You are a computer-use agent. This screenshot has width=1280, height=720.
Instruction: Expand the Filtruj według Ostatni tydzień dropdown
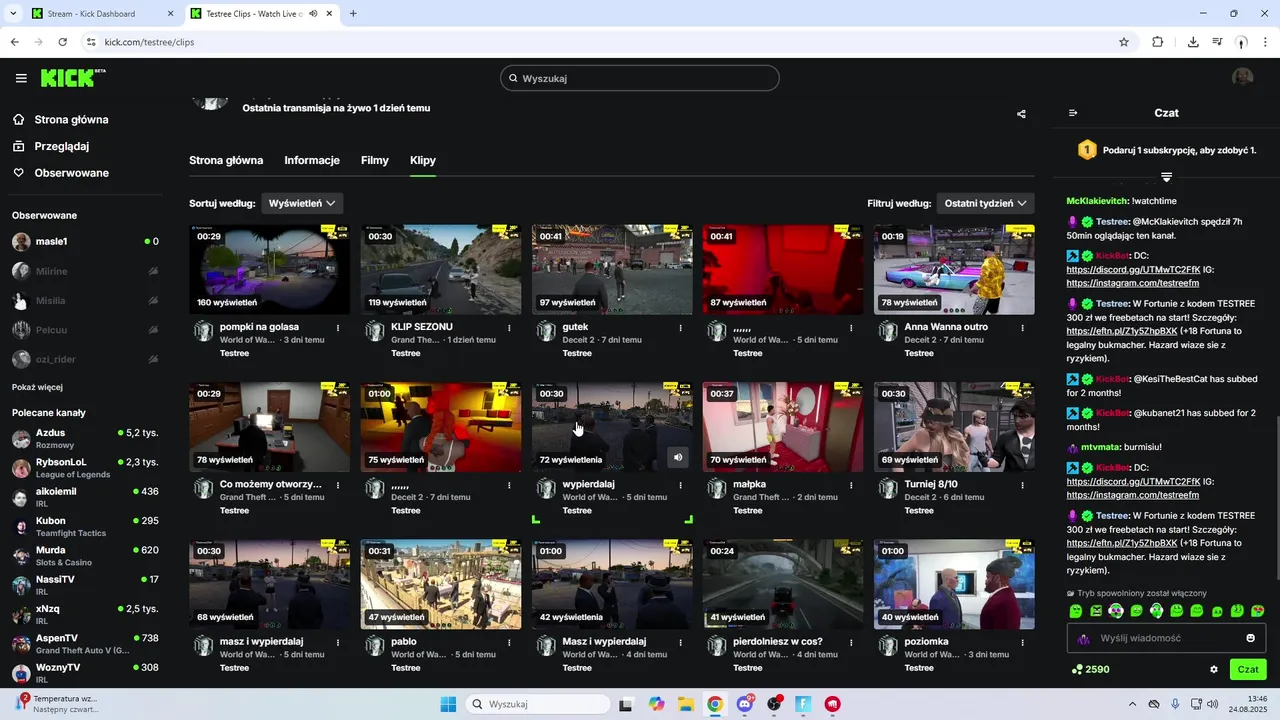click(x=986, y=203)
